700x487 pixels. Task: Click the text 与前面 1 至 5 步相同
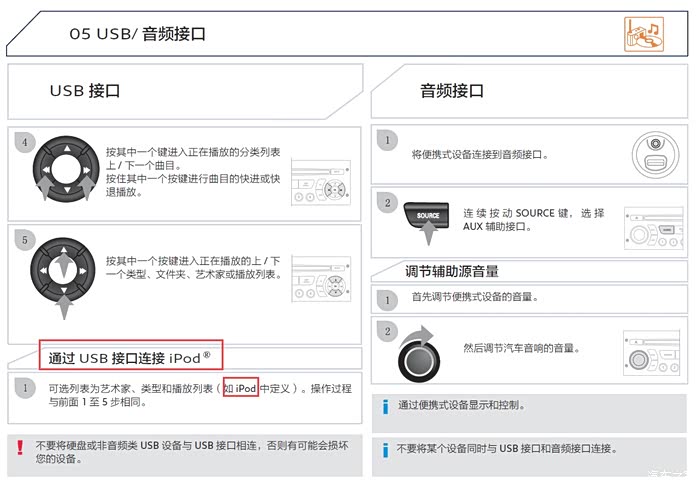pos(97,402)
